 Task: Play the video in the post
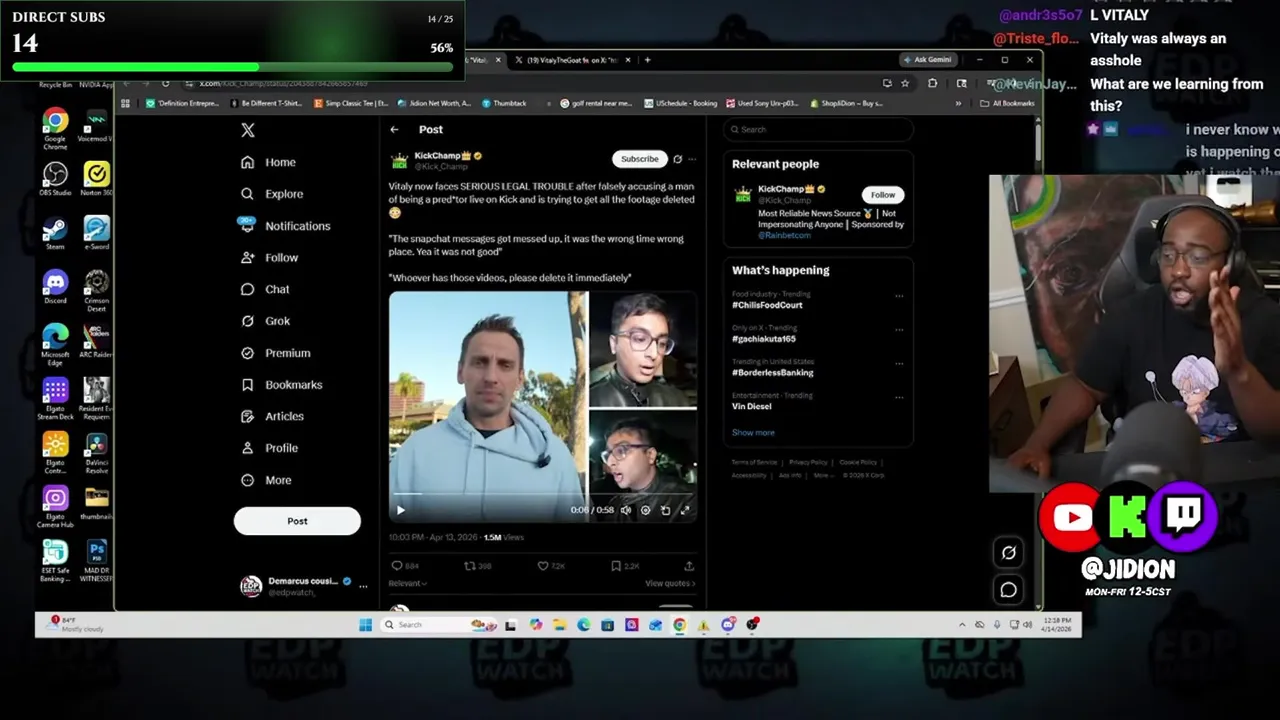(401, 510)
